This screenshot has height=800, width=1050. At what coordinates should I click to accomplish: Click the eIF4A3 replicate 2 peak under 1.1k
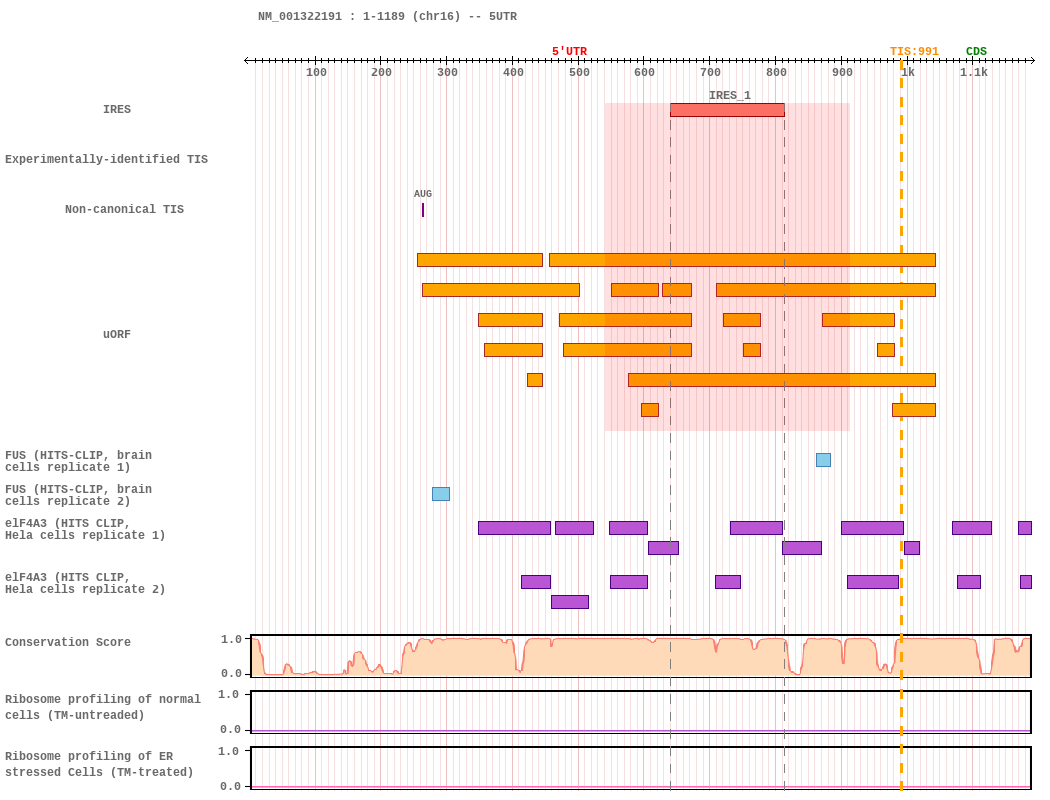pos(969,582)
